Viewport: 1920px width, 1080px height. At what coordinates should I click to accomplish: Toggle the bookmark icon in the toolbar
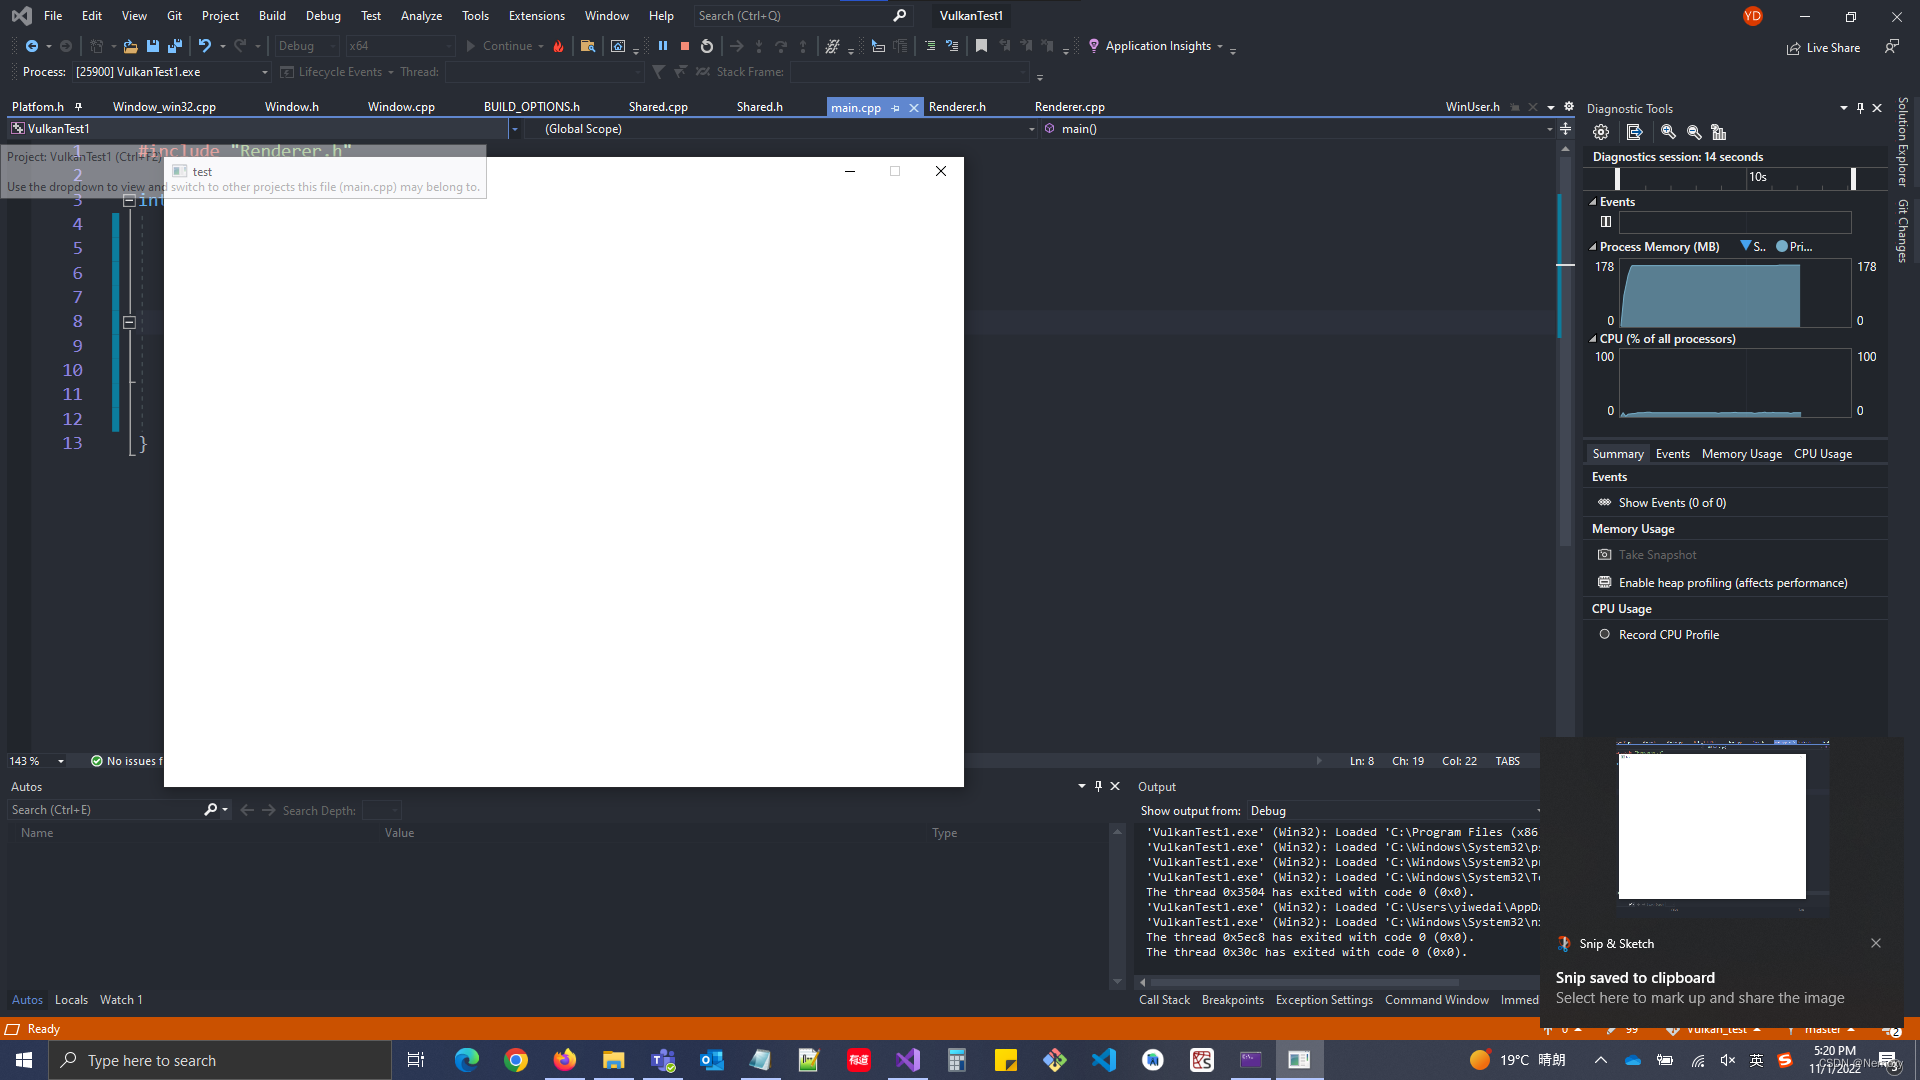(x=981, y=46)
